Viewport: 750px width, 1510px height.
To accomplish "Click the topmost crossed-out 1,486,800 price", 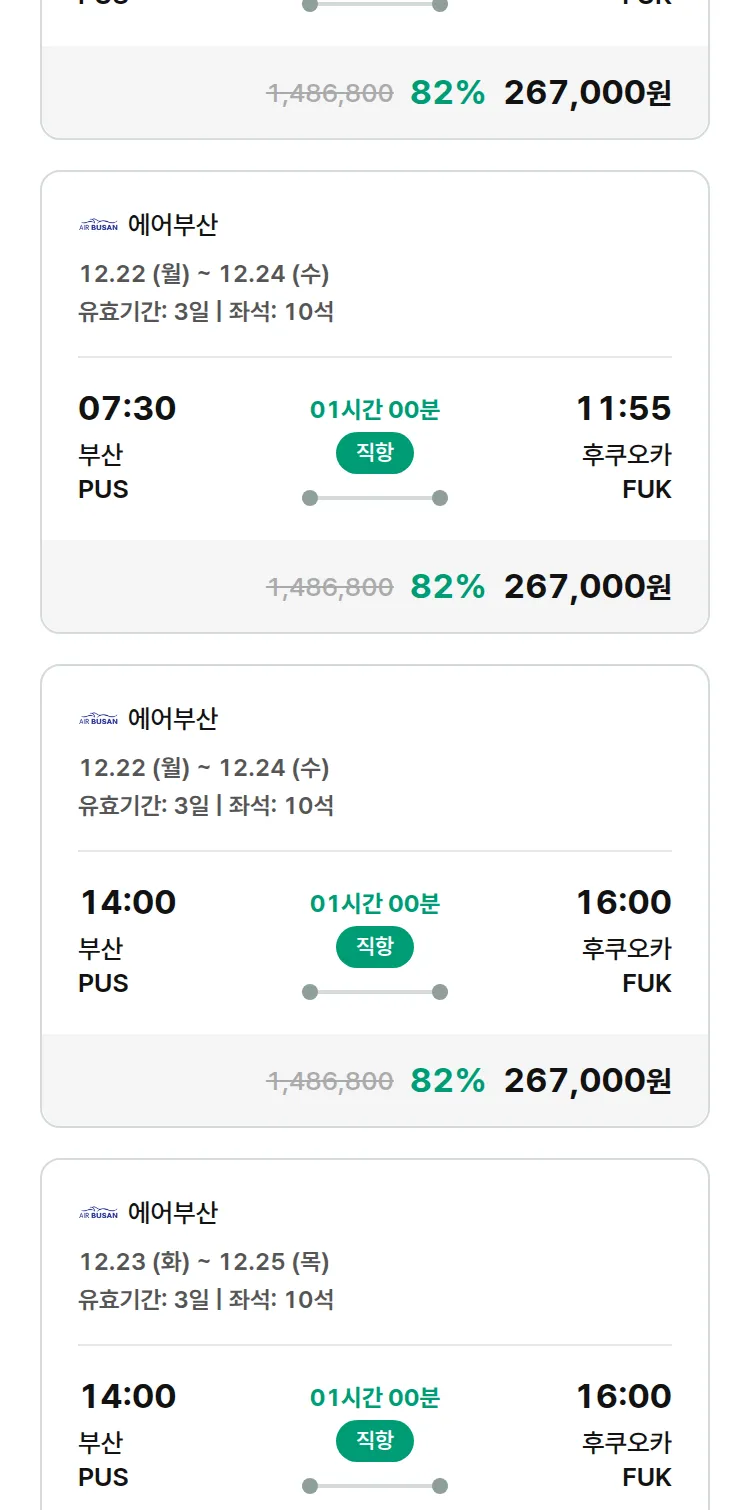I will (x=330, y=94).
